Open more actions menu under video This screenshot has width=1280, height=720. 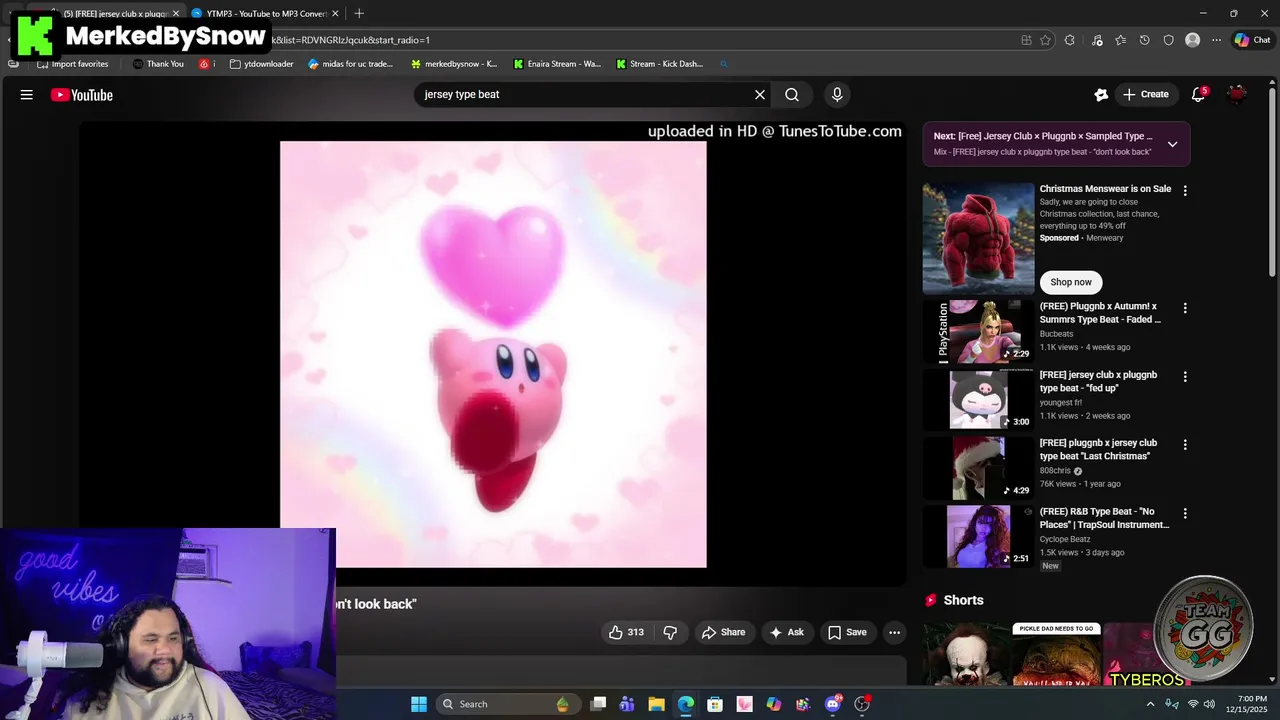pos(895,632)
